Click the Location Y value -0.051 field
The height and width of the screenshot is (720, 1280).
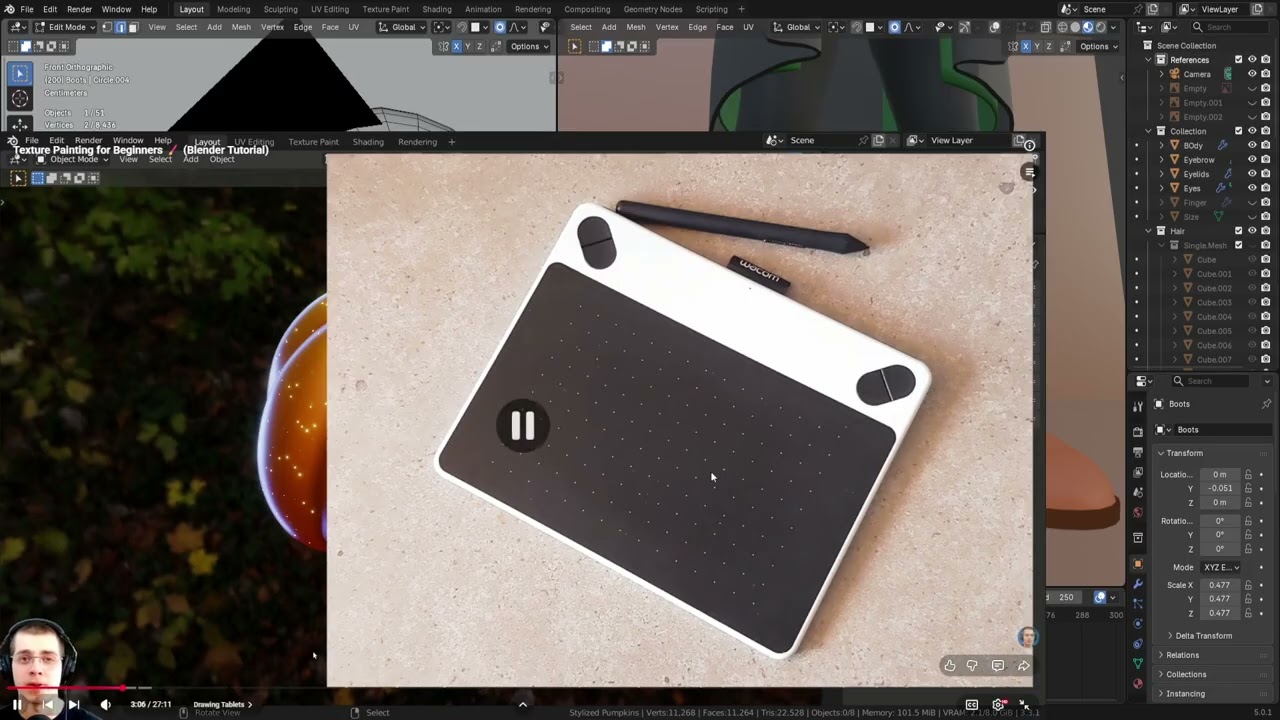(x=1220, y=488)
